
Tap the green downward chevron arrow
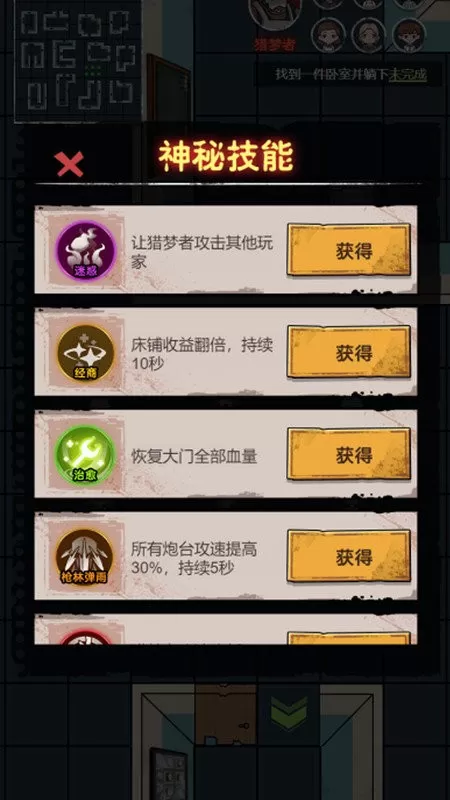coord(289,711)
